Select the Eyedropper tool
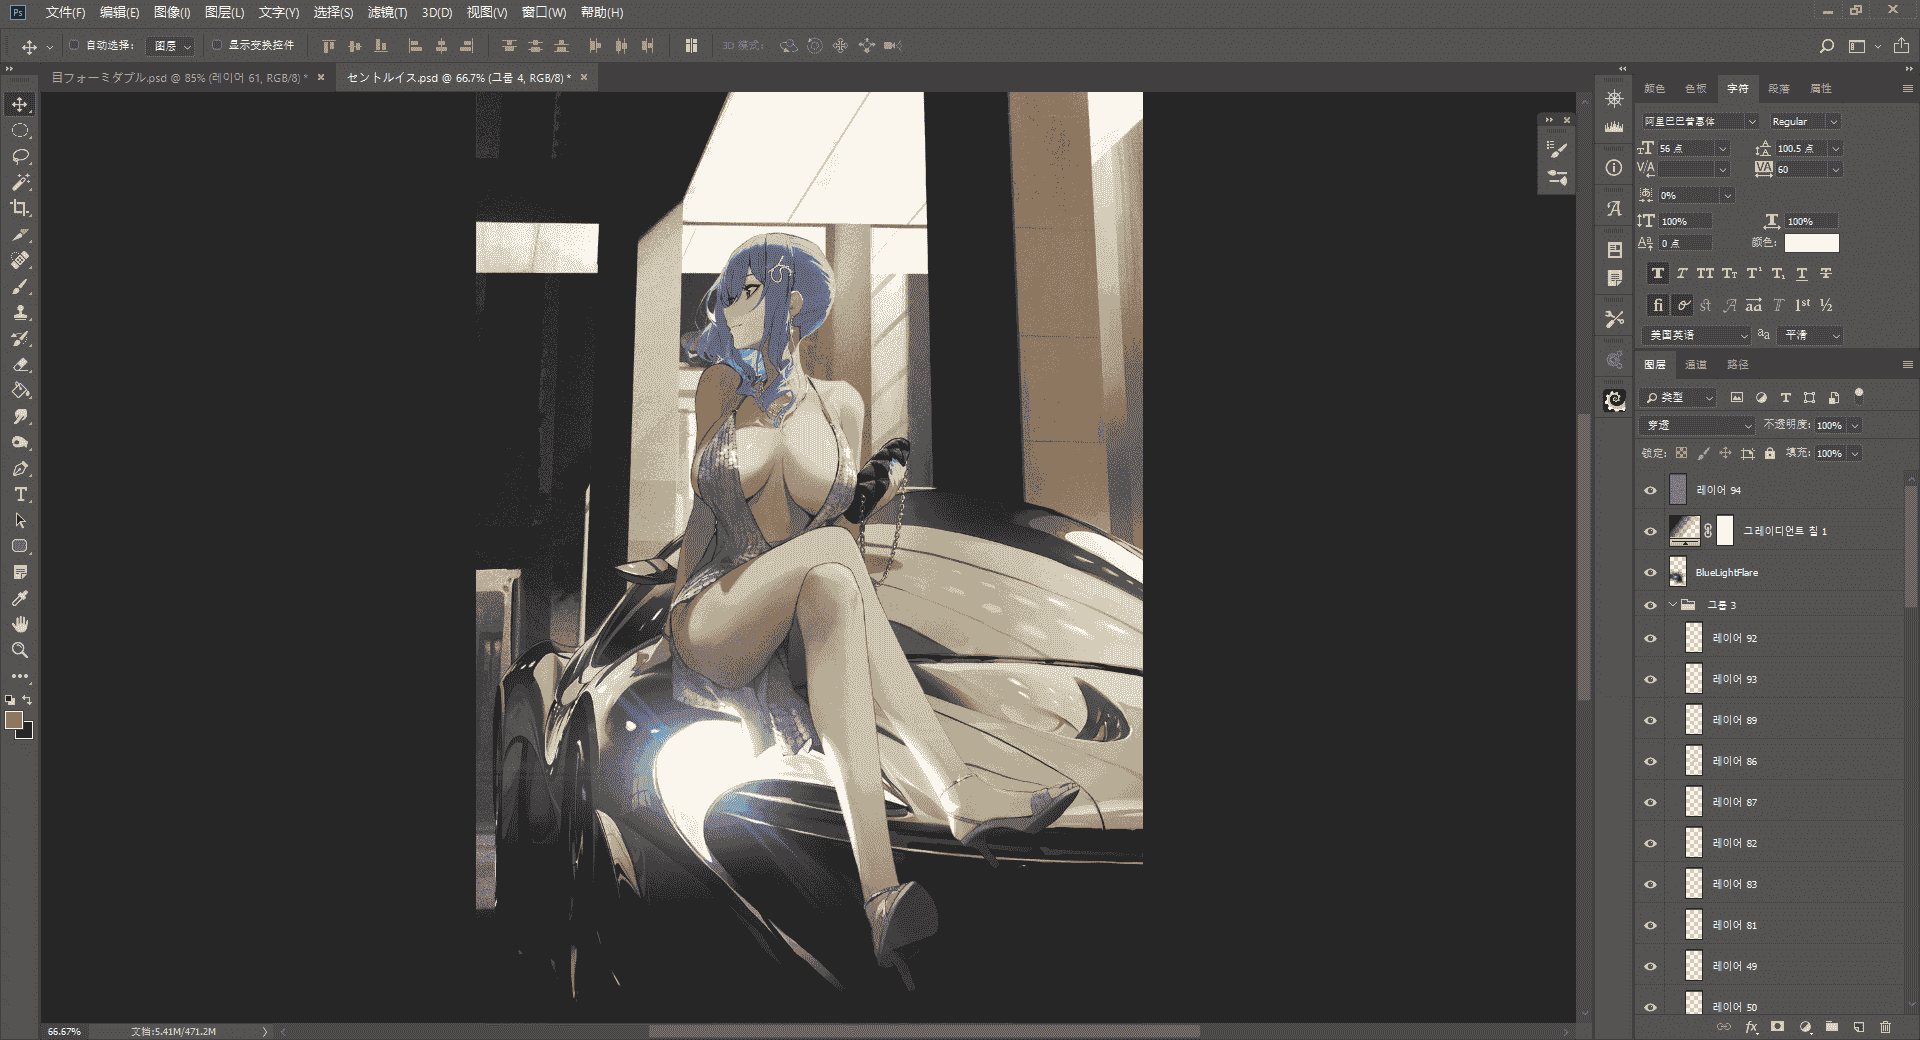The image size is (1920, 1040). click(x=20, y=598)
